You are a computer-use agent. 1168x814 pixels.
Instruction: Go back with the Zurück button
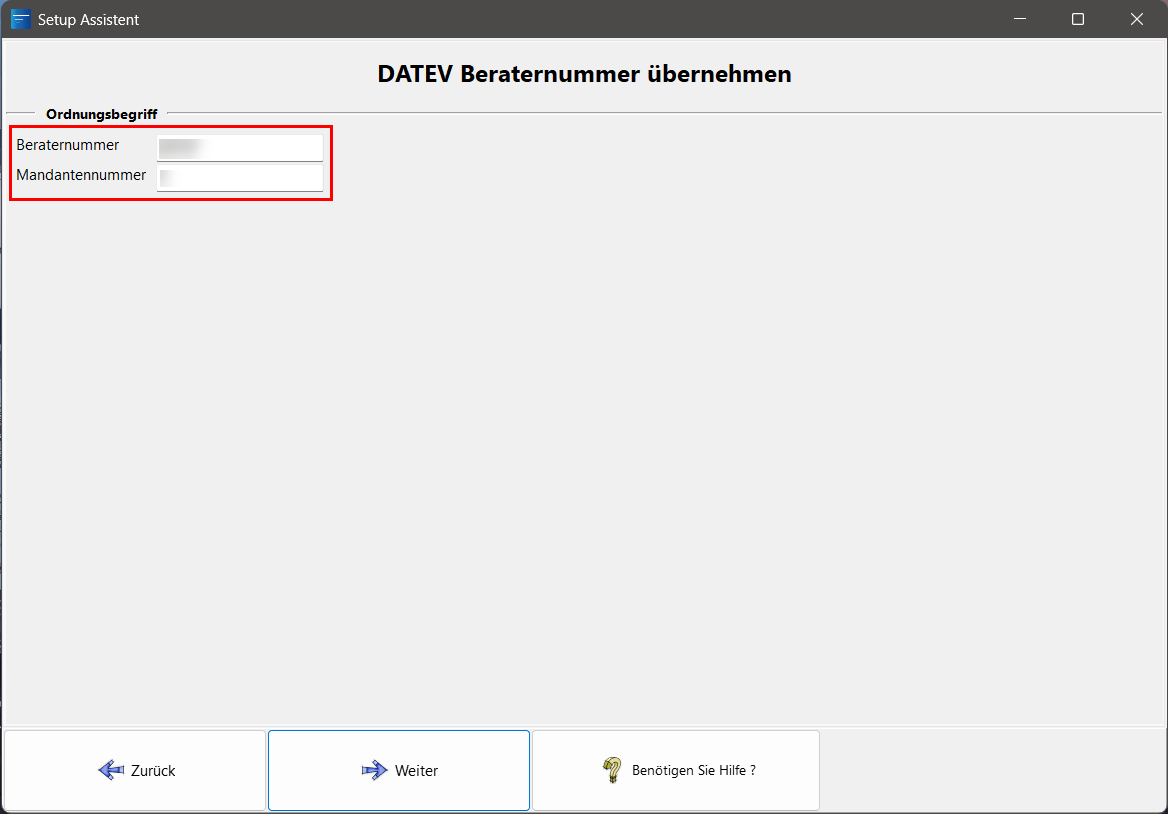tap(135, 770)
